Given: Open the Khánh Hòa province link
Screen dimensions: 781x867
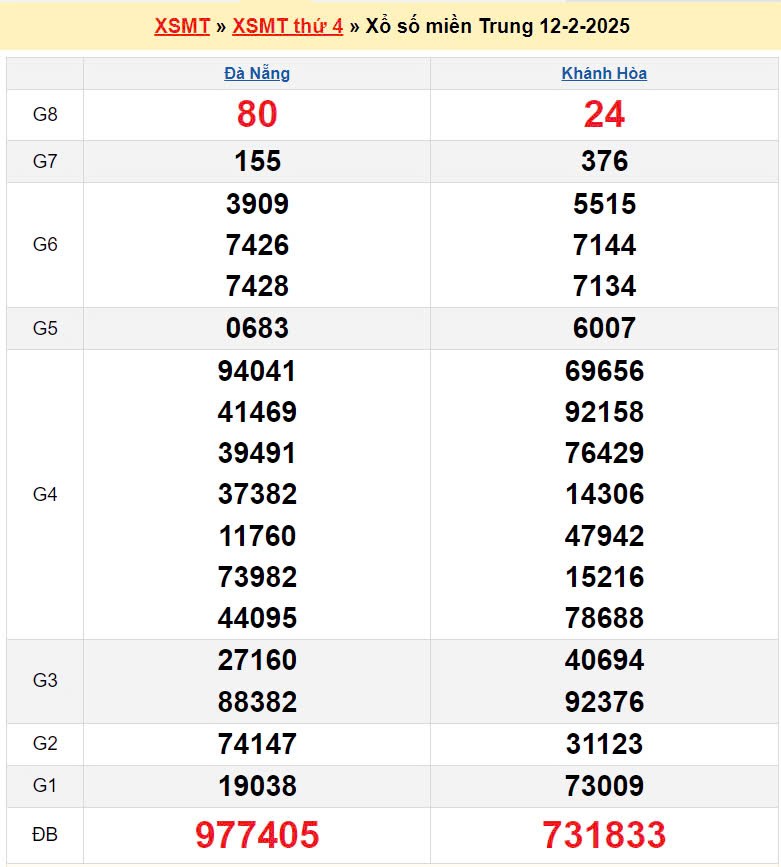Looking at the screenshot, I should 604,73.
